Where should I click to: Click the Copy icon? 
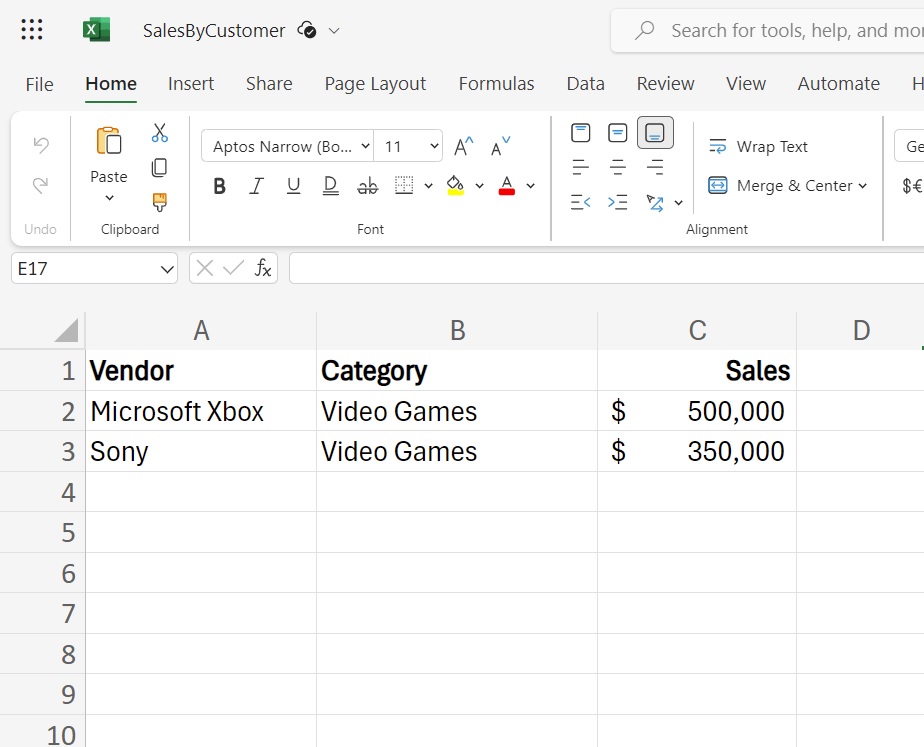point(158,167)
